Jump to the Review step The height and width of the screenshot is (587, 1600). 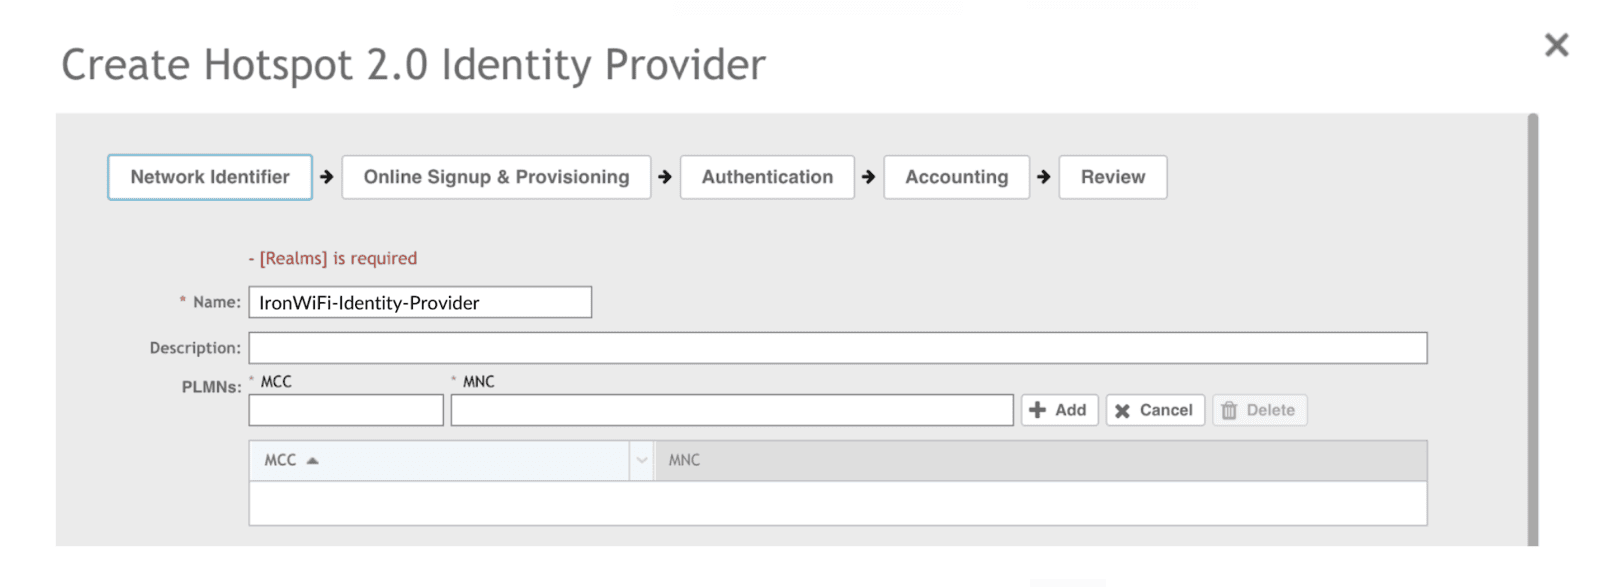[1113, 177]
